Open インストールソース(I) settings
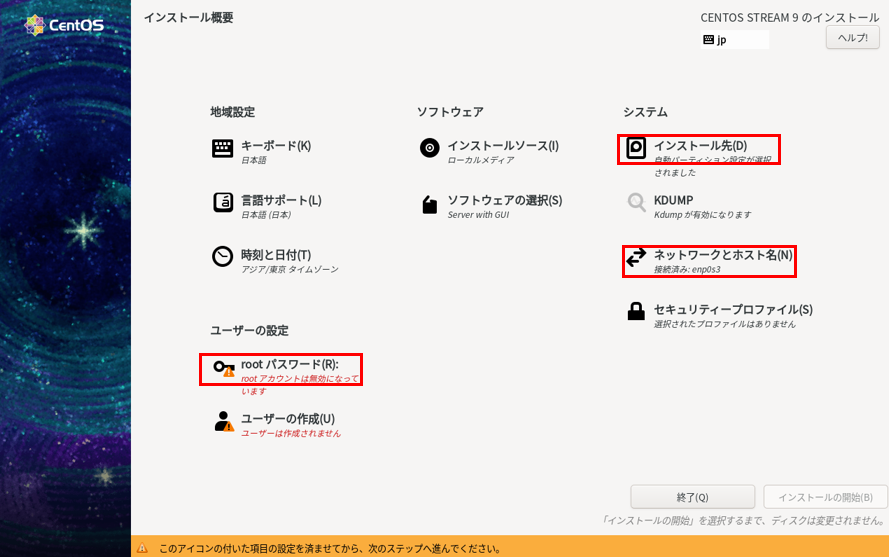889x557 pixels. (x=503, y=146)
